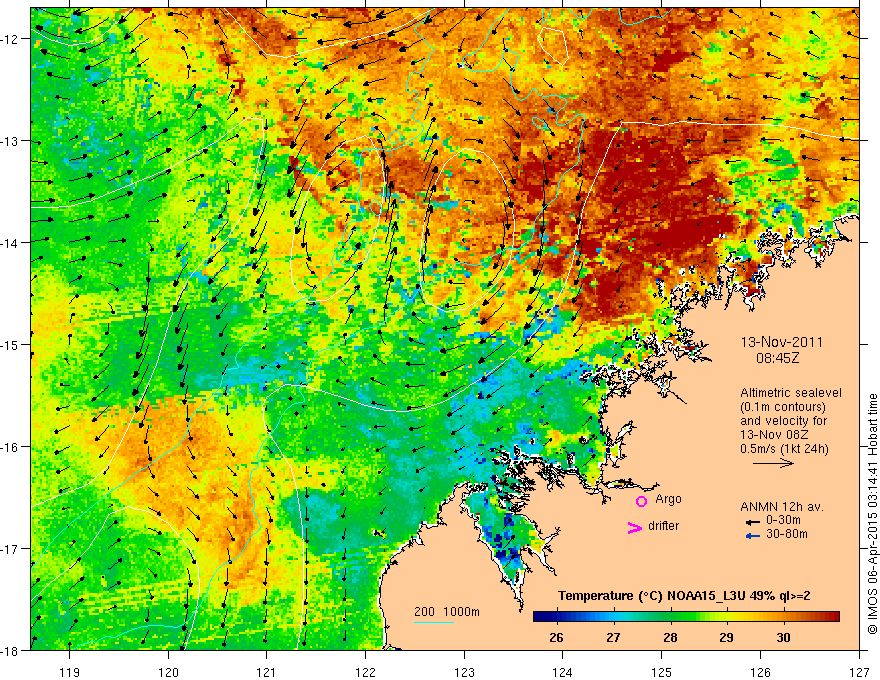Click the longitude axis label 122
Viewport: 880px width, 680px height.
tap(365, 672)
